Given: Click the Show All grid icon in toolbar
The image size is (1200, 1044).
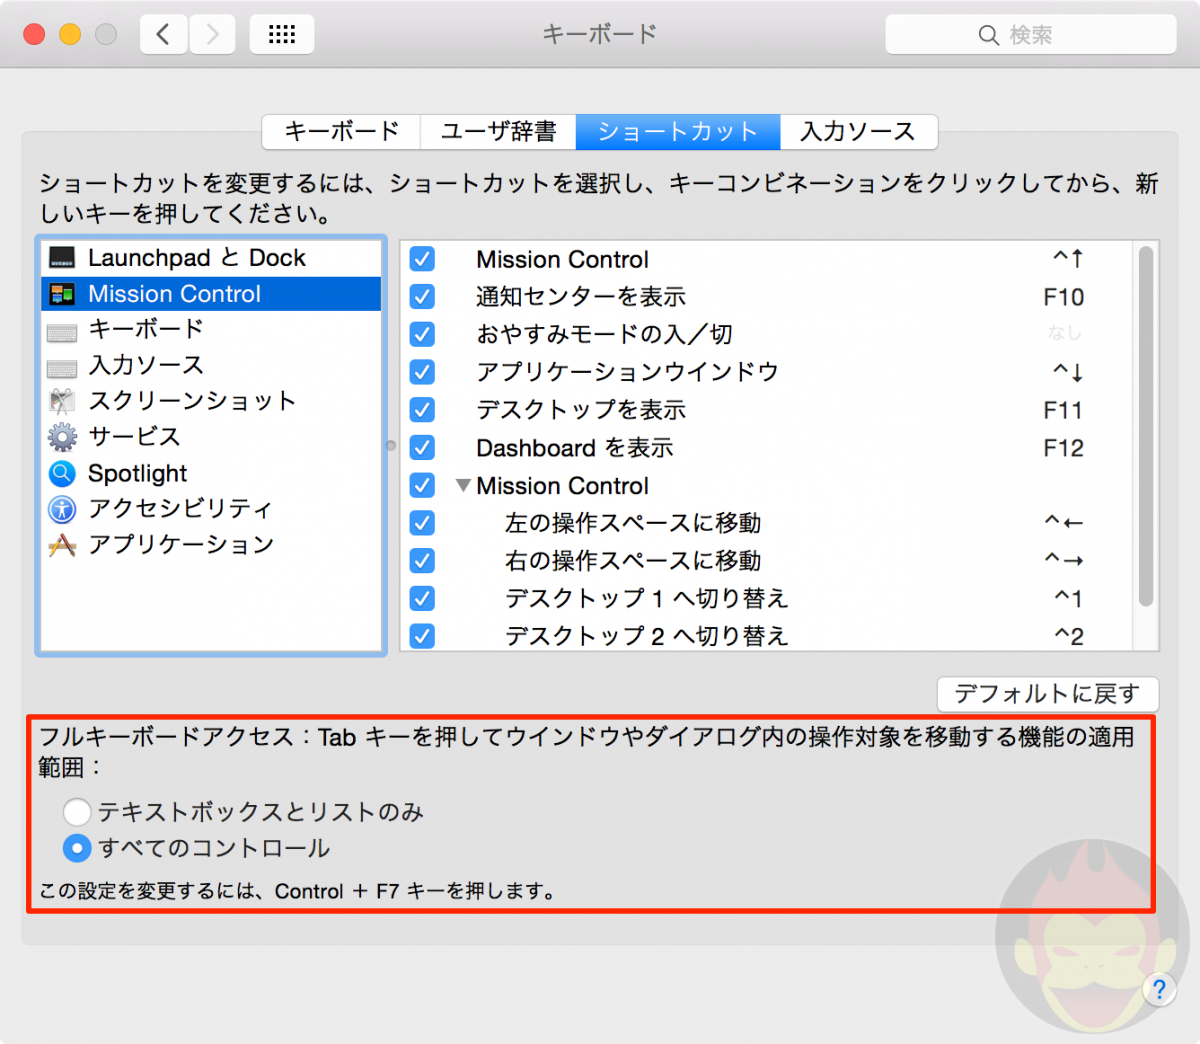Looking at the screenshot, I should coord(281,33).
